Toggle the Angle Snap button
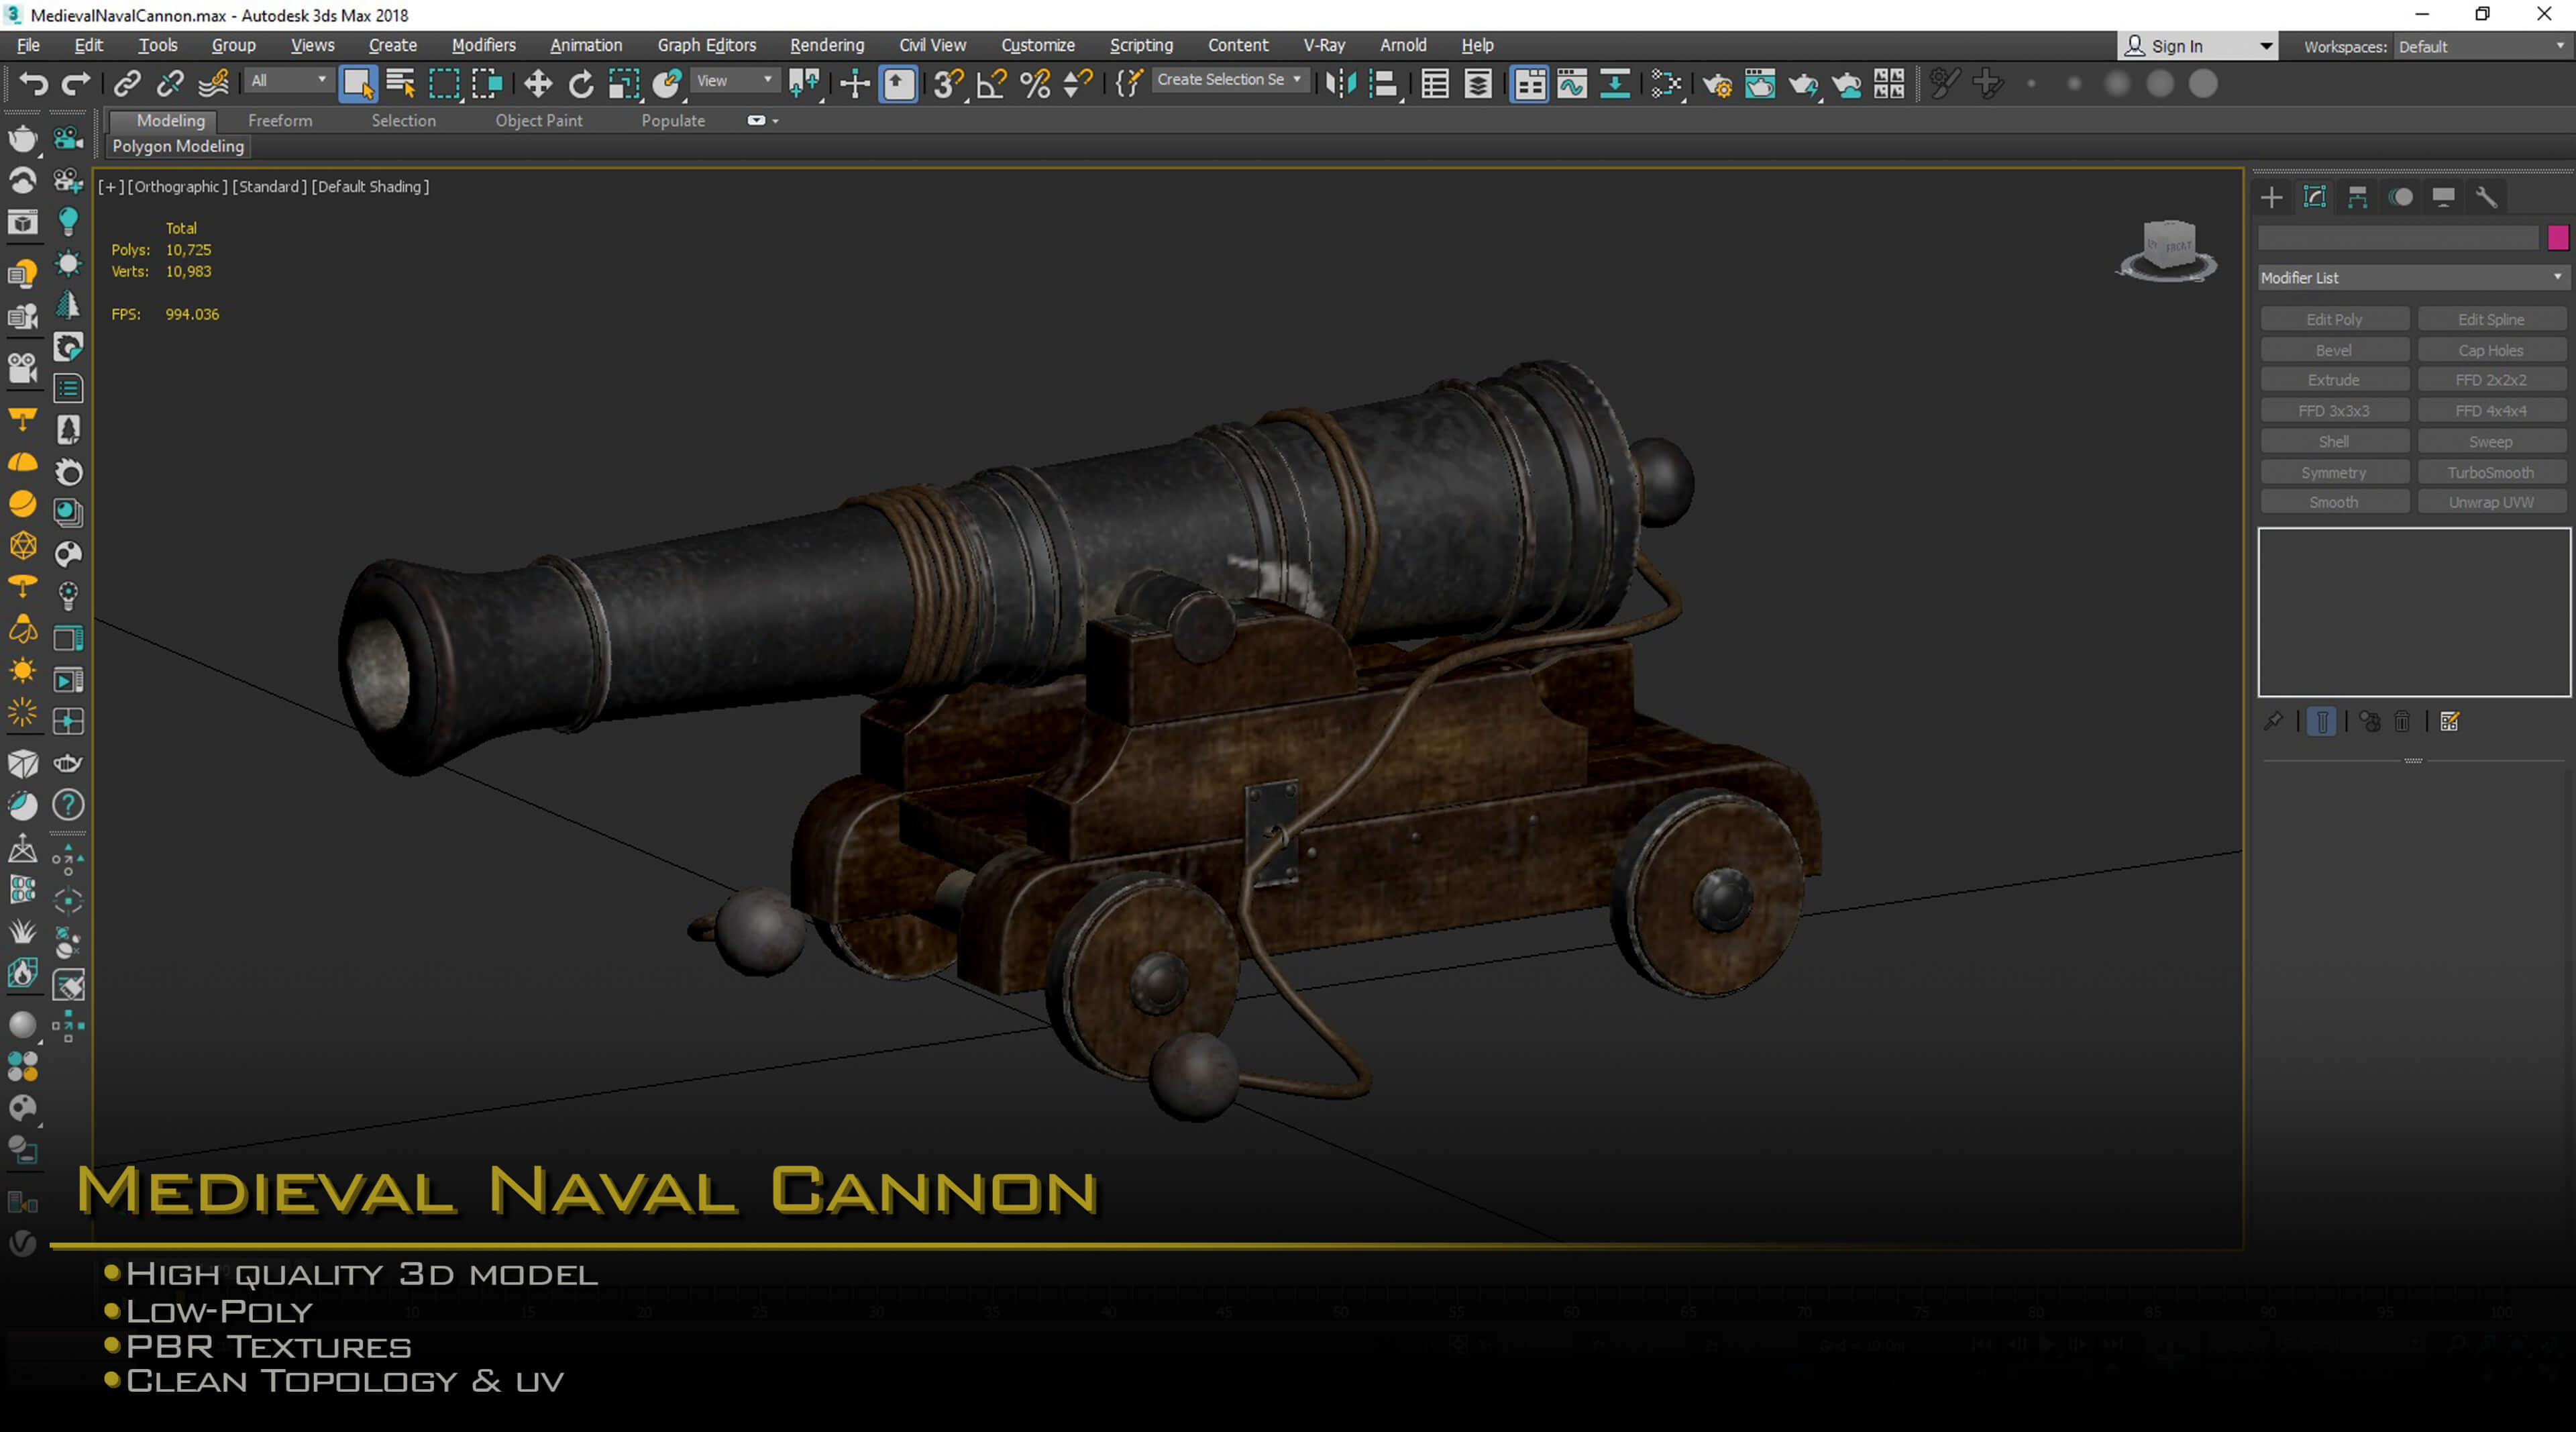Image resolution: width=2576 pixels, height=1432 pixels. [991, 84]
